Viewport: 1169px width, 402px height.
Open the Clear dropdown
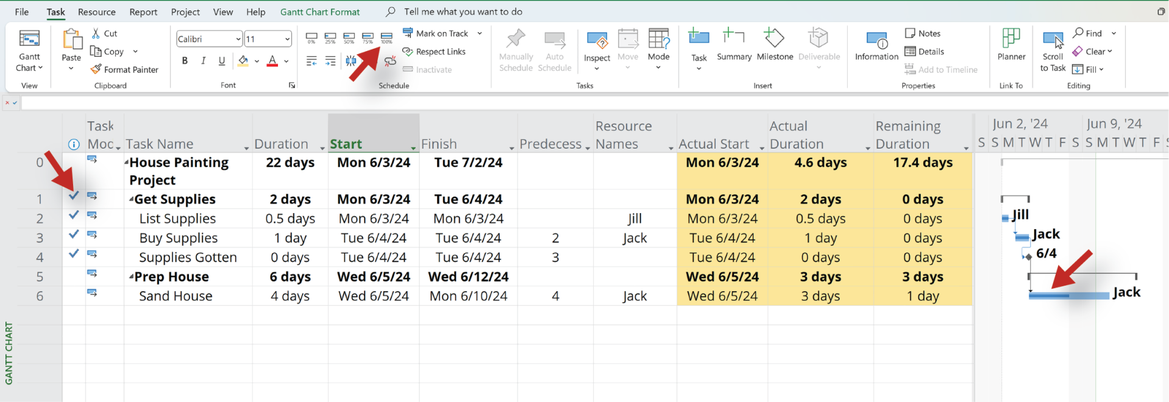tap(1092, 51)
